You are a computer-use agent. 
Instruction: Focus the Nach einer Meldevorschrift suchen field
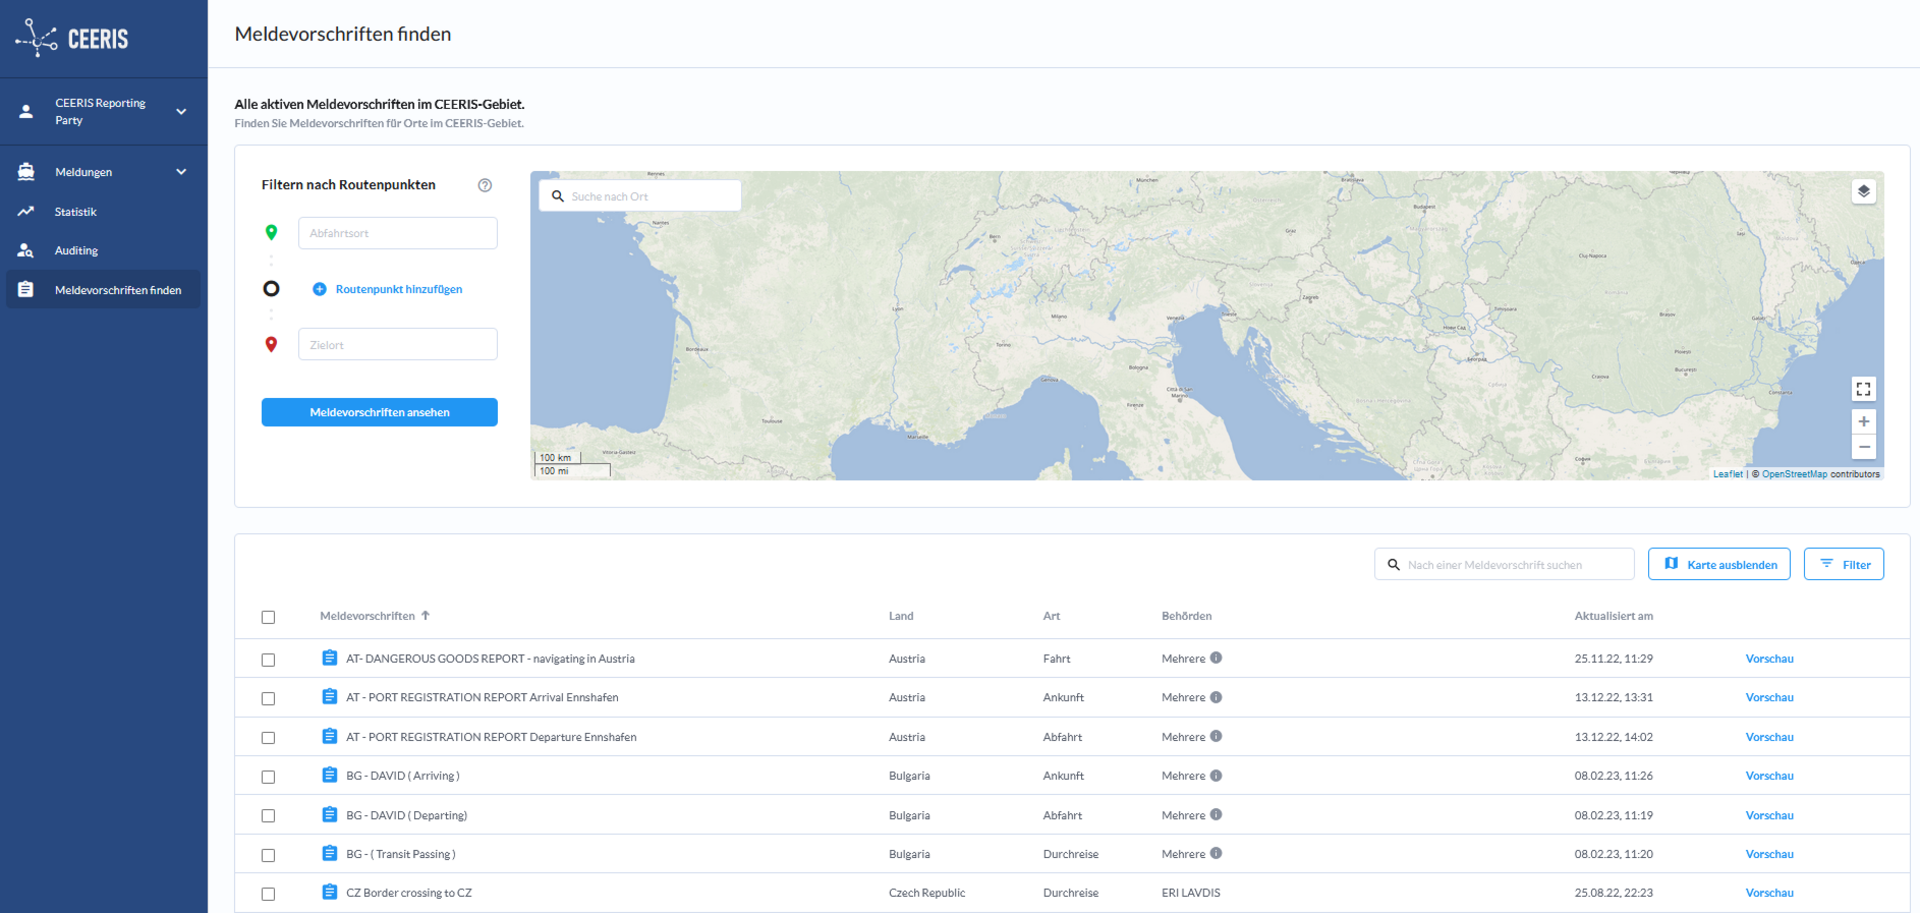(x=1504, y=564)
